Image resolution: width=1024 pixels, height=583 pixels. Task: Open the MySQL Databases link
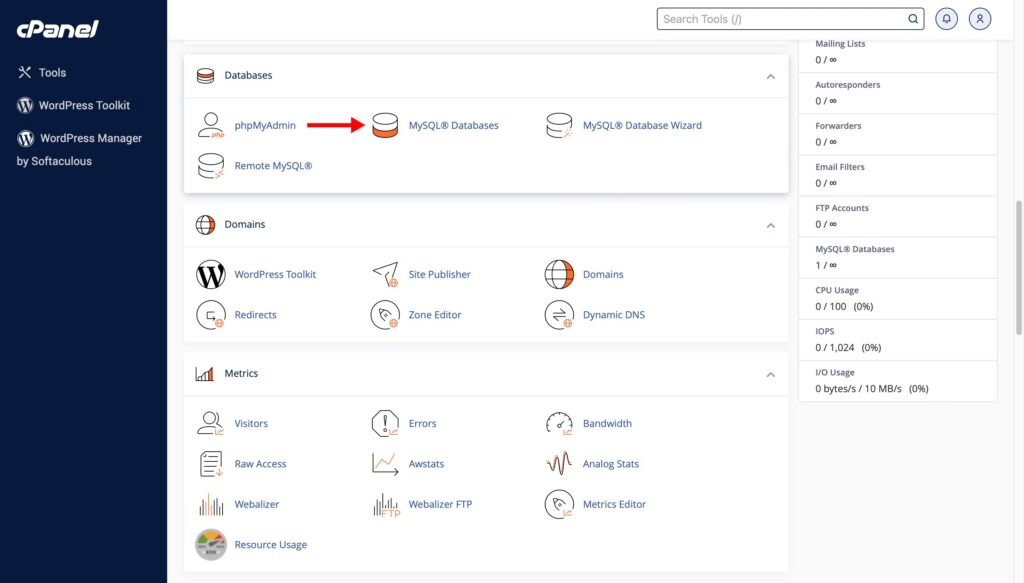[x=453, y=125]
